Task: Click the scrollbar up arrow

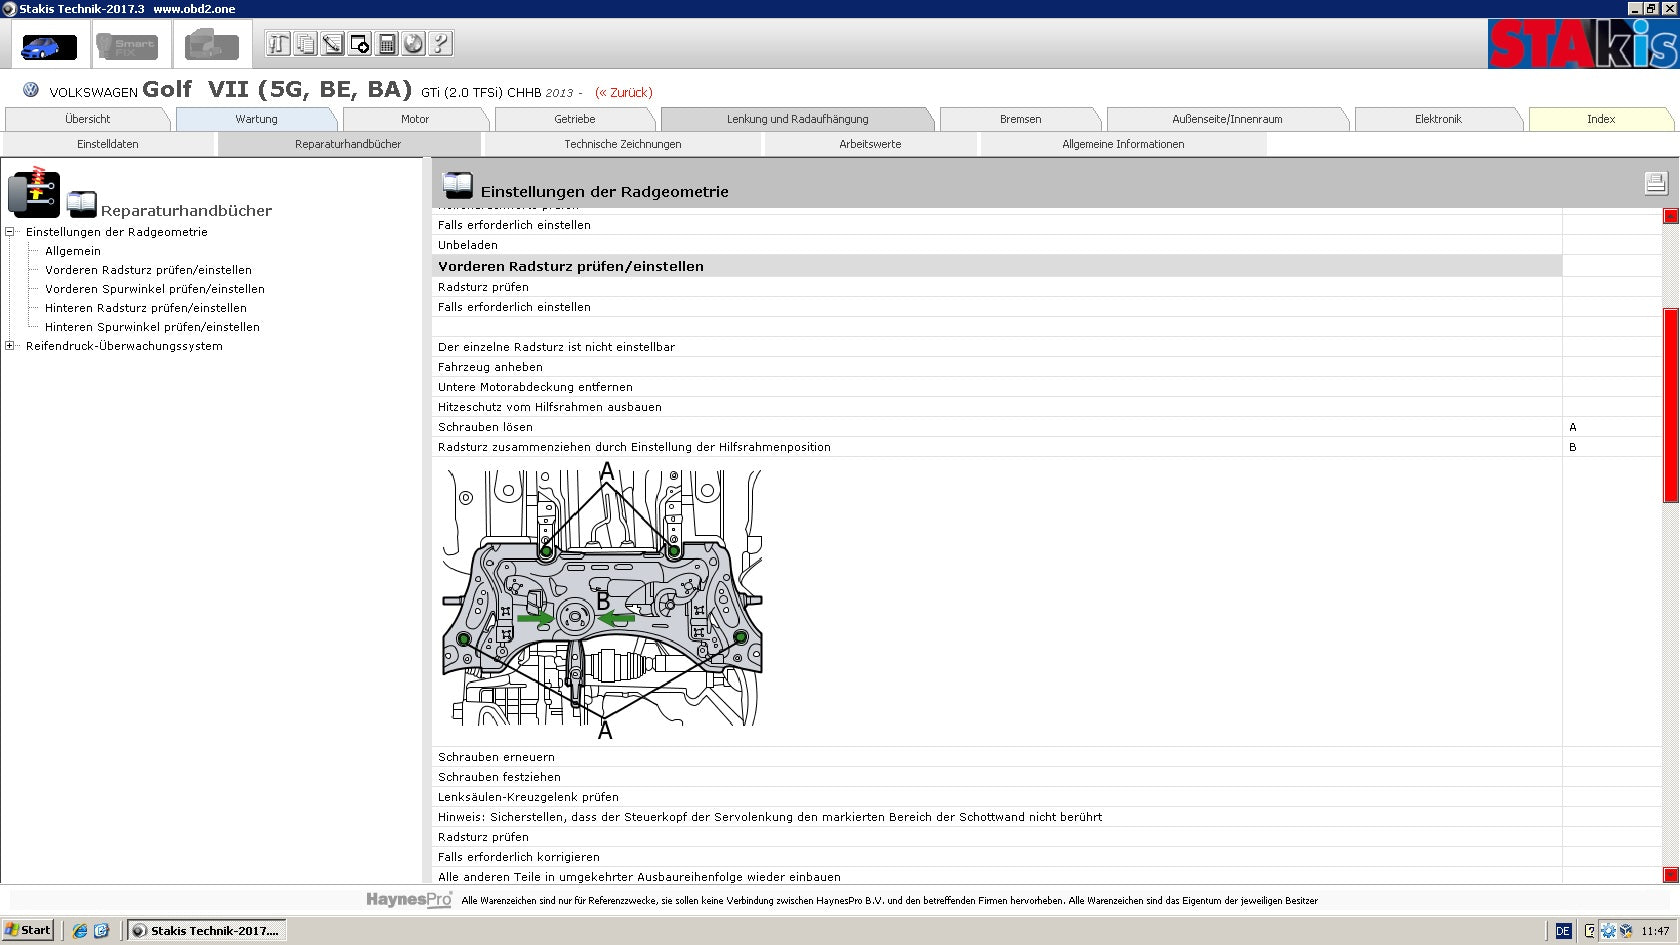Action: (1670, 216)
